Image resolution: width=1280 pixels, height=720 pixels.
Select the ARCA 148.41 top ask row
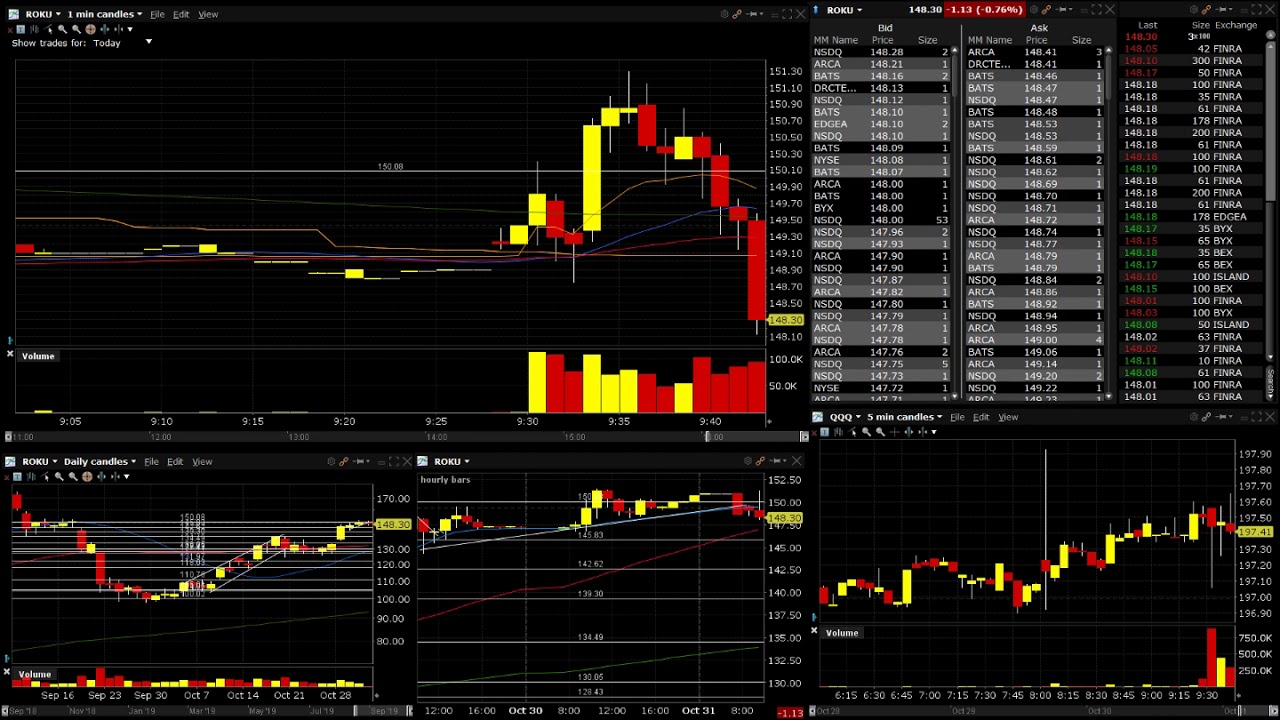click(x=1036, y=52)
